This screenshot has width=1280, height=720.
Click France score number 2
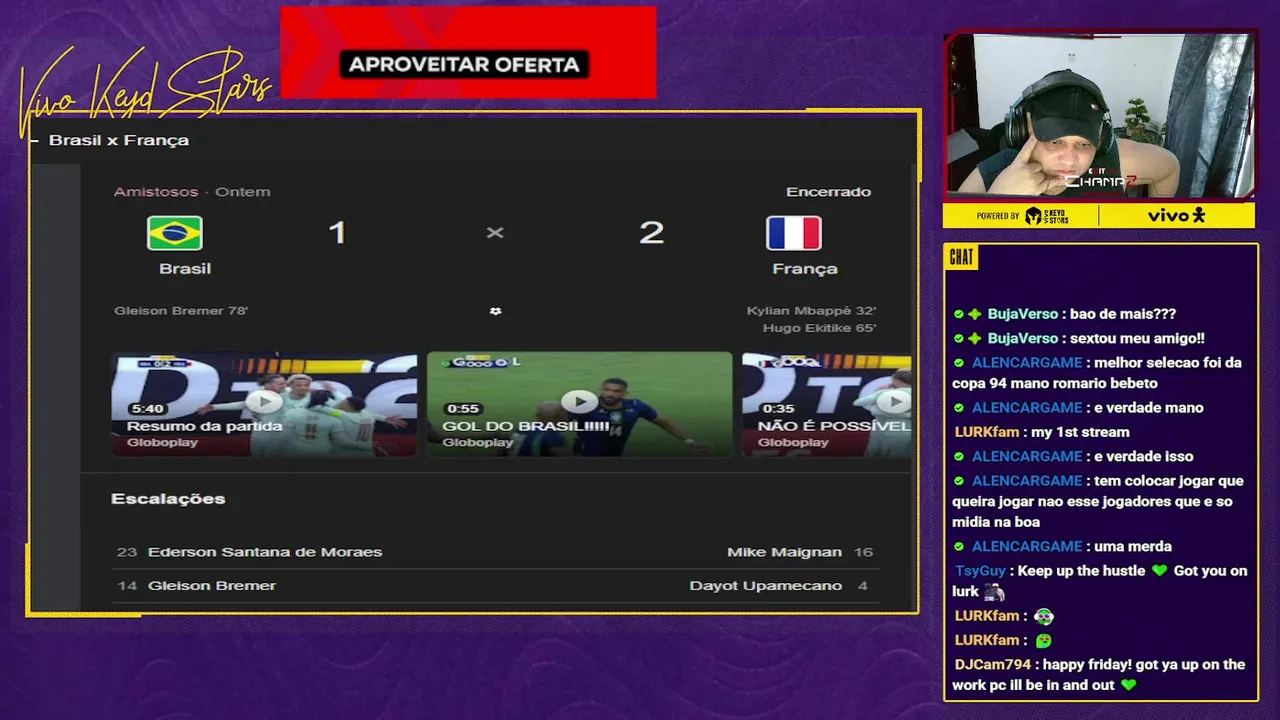click(x=651, y=233)
